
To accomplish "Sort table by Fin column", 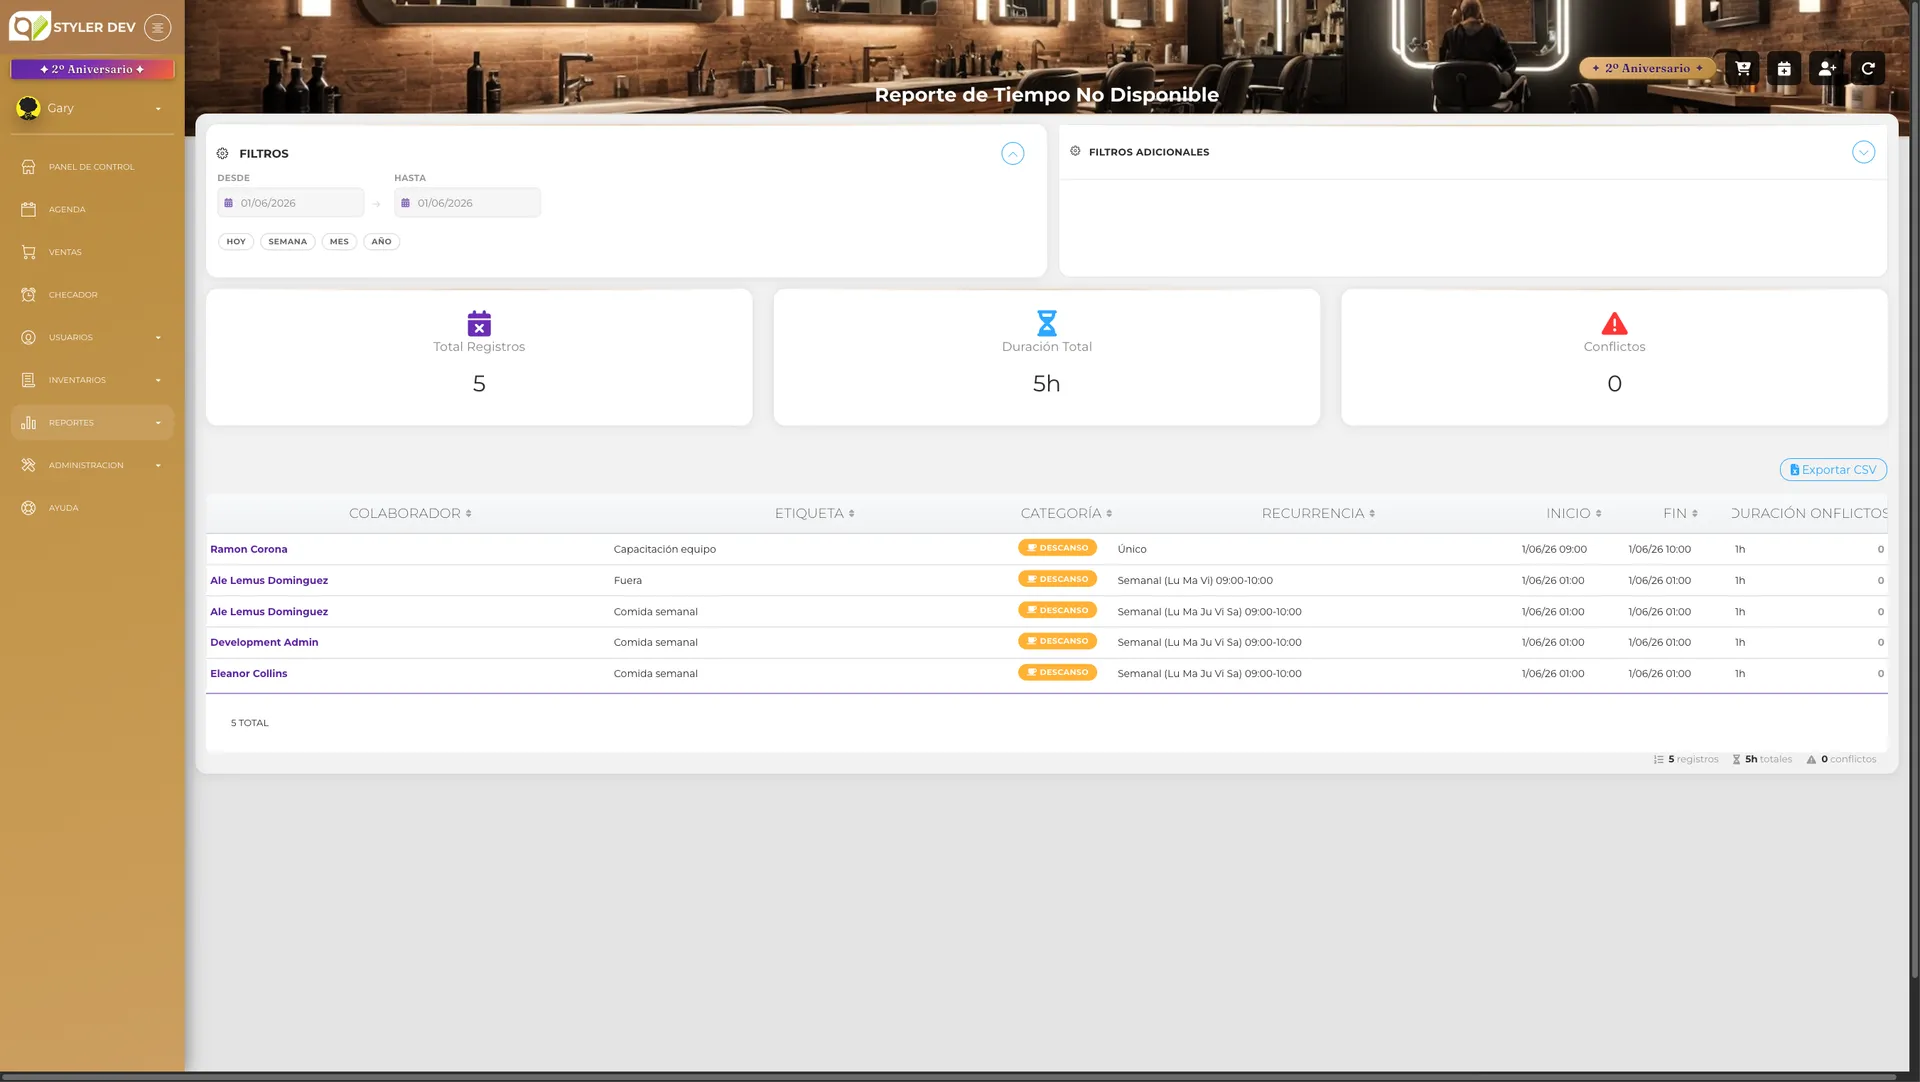I will click(x=1680, y=513).
